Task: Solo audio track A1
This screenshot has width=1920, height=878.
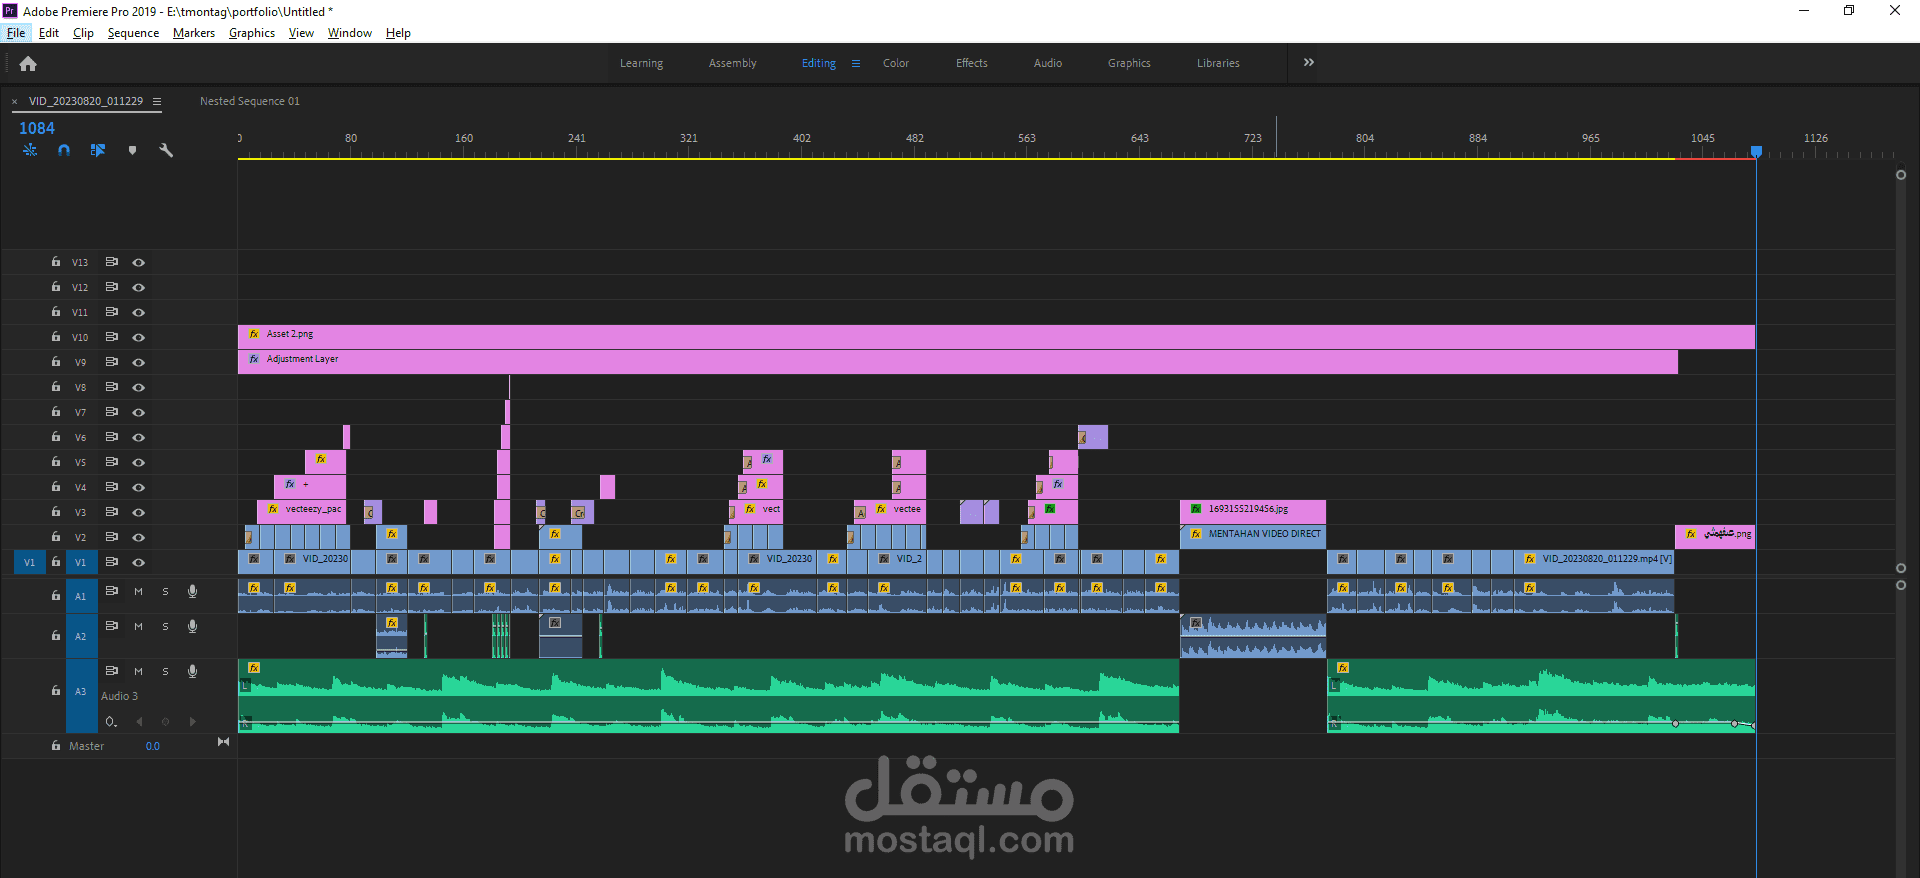Action: (165, 591)
